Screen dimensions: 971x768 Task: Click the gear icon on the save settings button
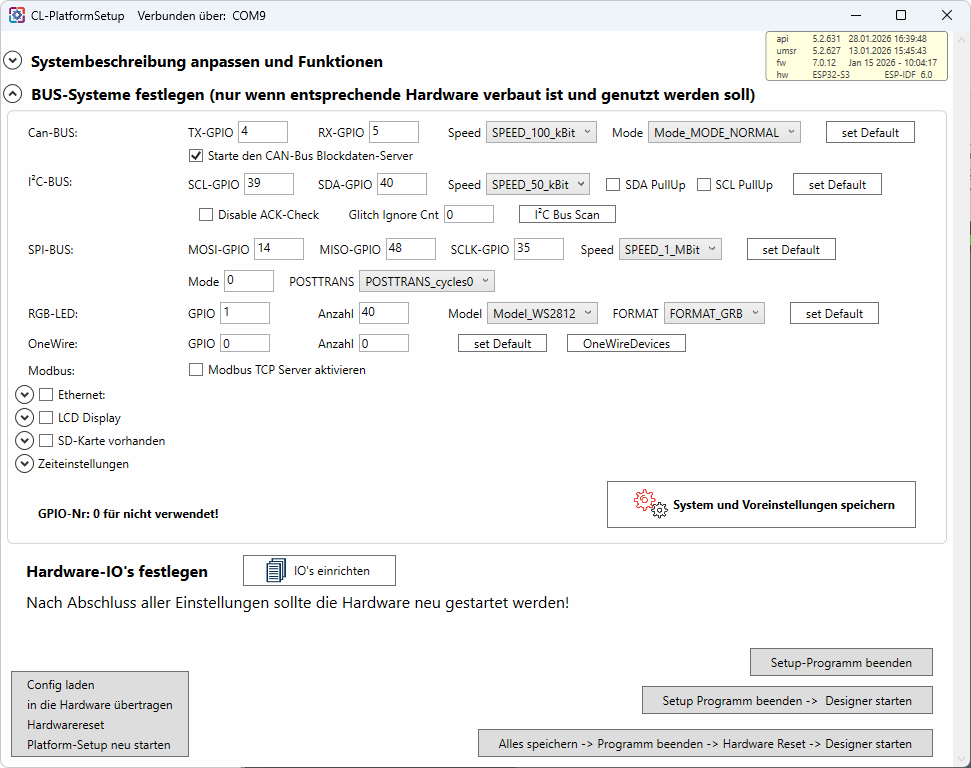pyautogui.click(x=650, y=504)
